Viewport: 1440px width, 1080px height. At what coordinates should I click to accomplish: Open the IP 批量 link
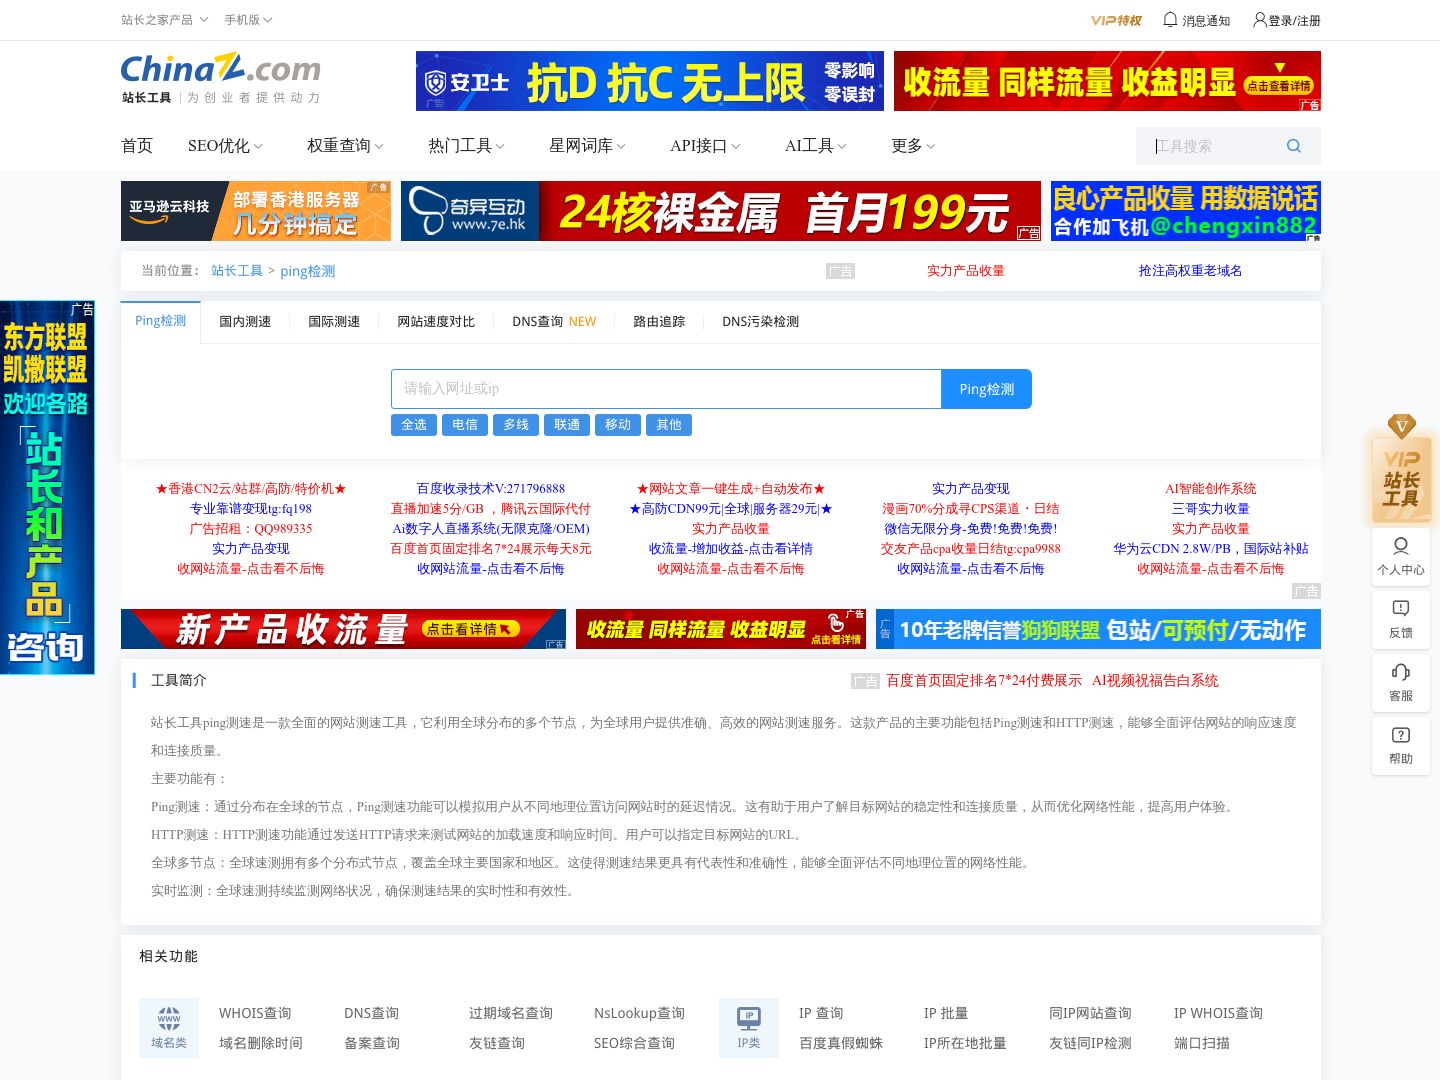(x=946, y=1013)
